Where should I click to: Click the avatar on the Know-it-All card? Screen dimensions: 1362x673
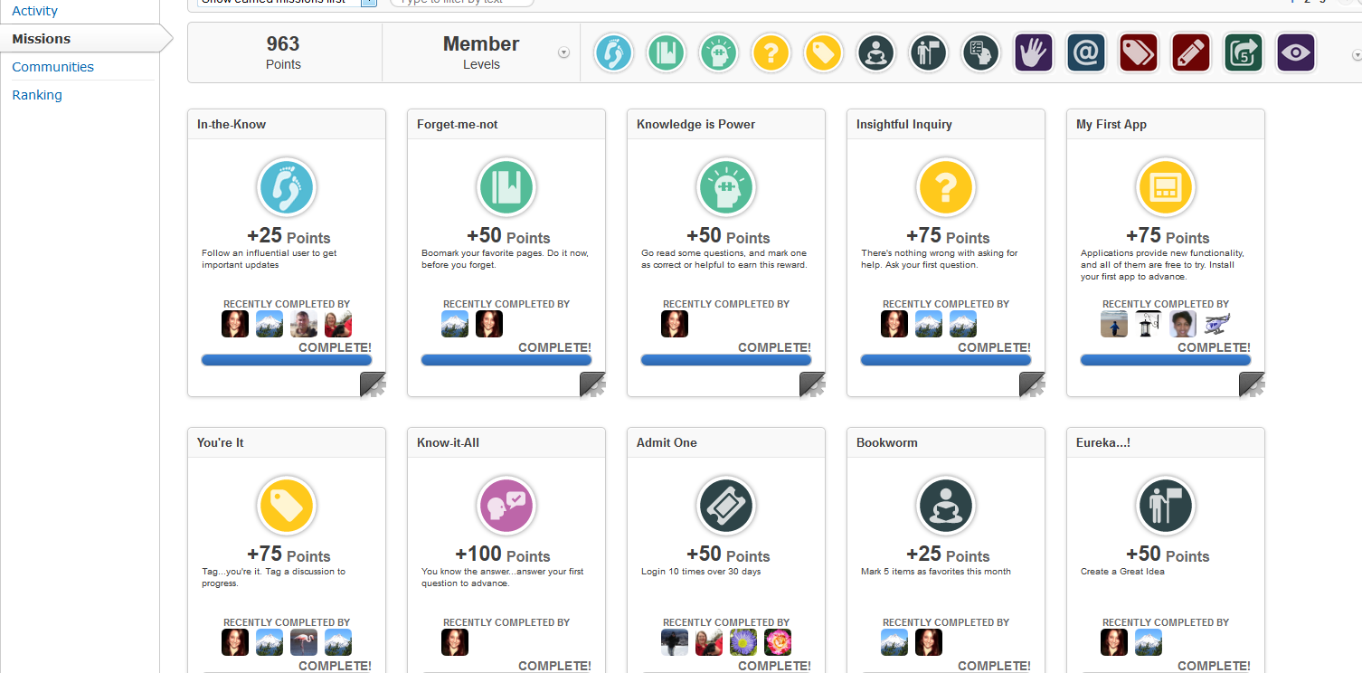coord(455,642)
